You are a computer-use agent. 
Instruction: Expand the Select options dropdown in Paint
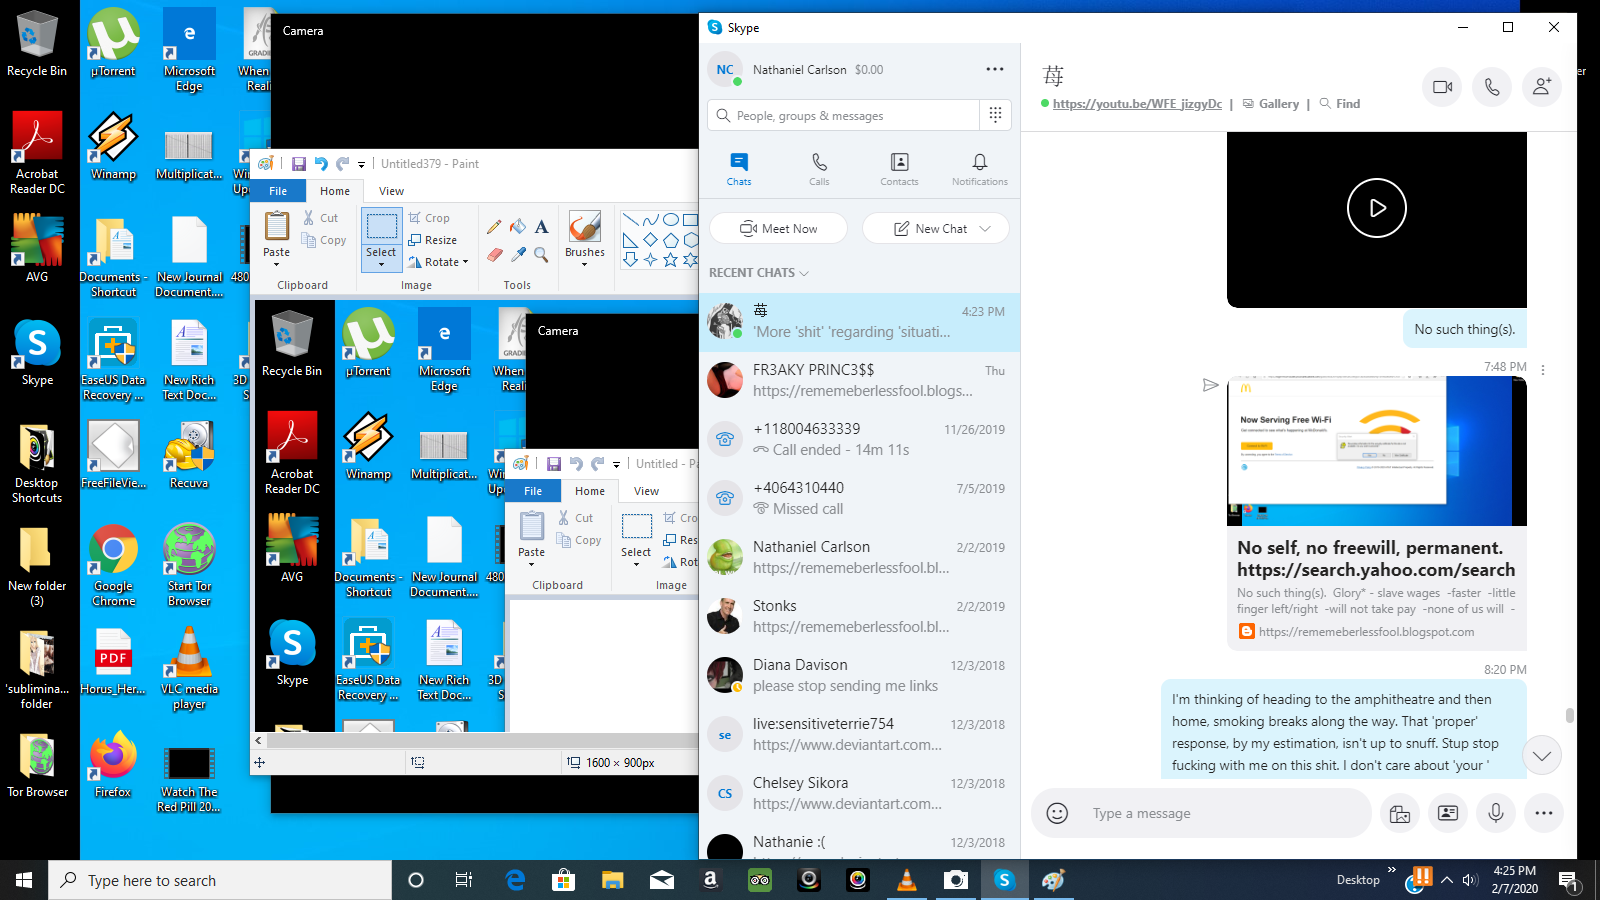381,265
